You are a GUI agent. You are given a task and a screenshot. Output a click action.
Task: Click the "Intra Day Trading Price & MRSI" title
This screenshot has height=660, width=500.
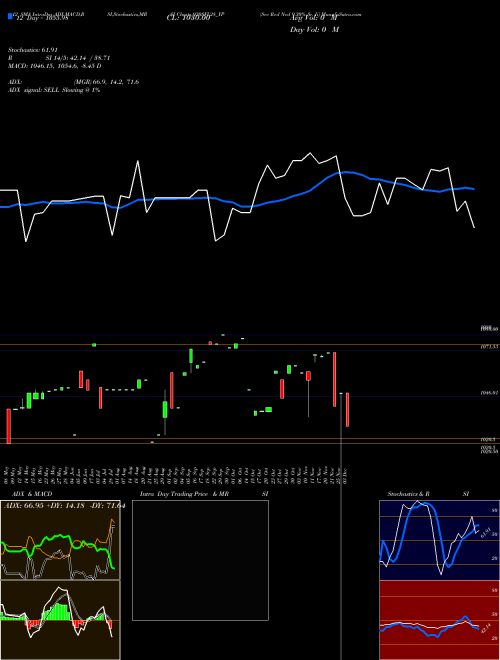pos(204,494)
